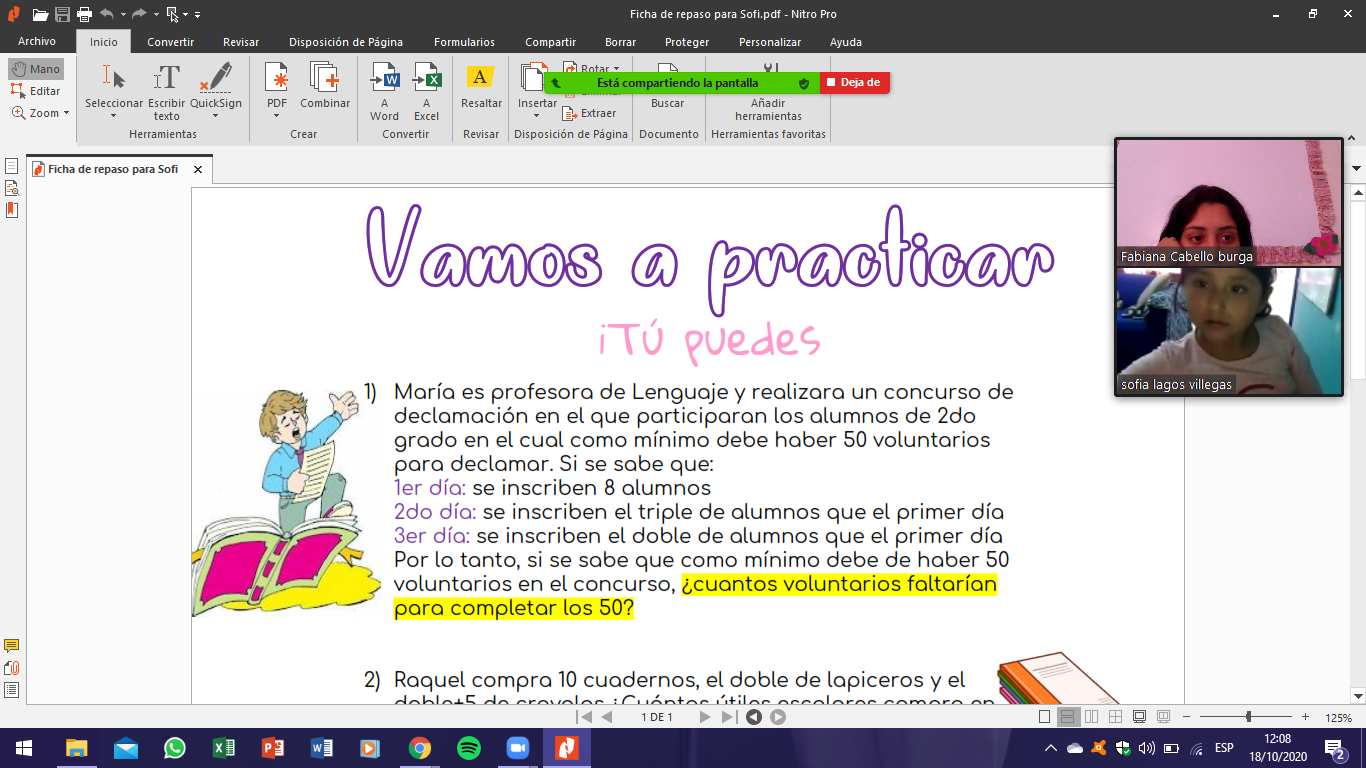Open the comments panel in left sidebar
1366x768 pixels.
coord(12,646)
